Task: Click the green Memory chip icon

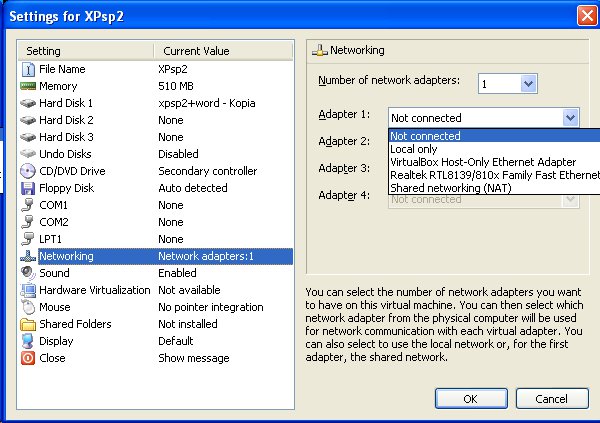Action: click(x=28, y=86)
